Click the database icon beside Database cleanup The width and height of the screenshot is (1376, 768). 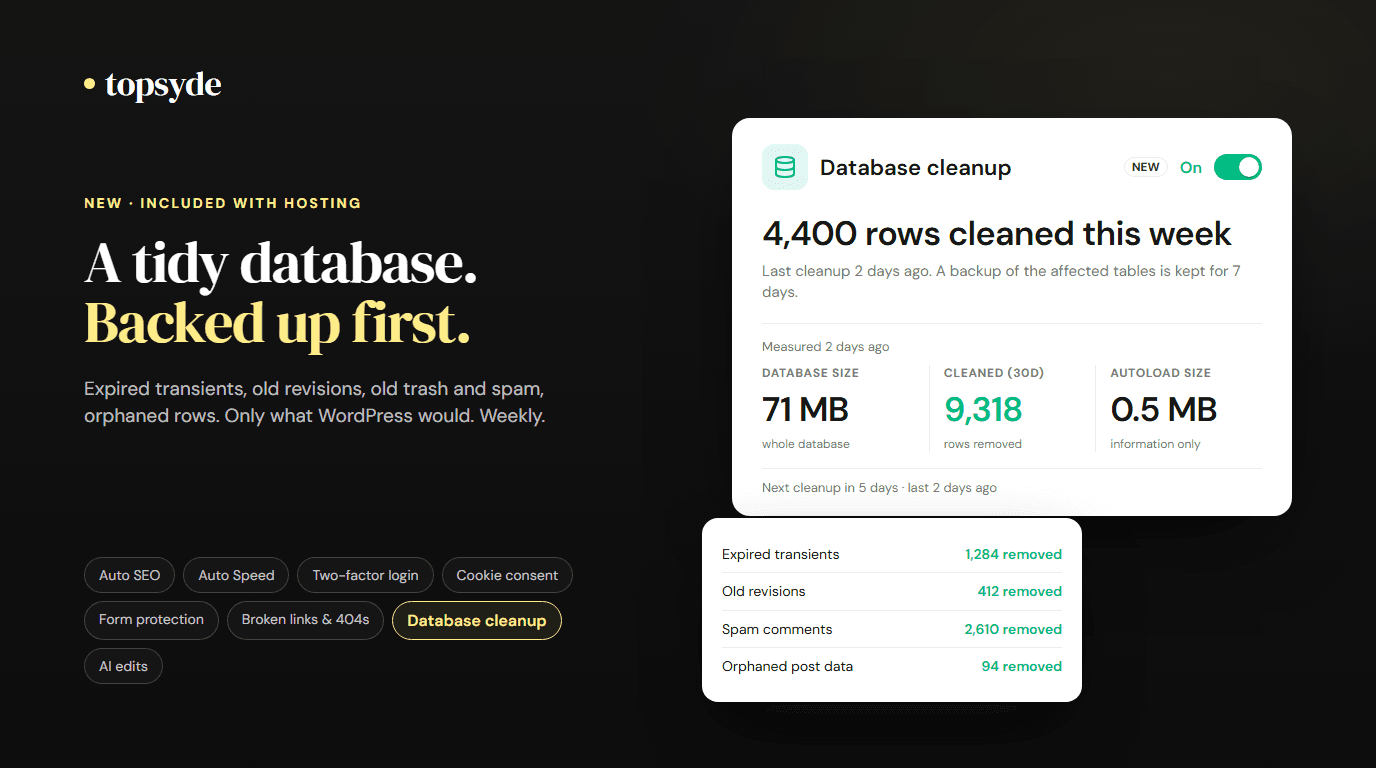(785, 167)
